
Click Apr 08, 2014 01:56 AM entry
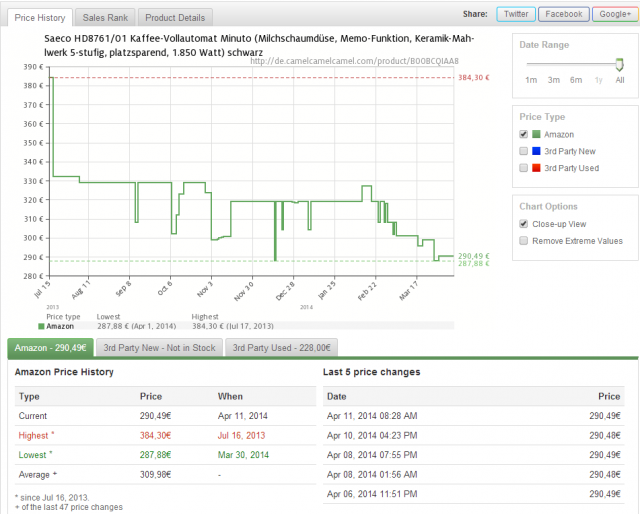[x=372, y=475]
